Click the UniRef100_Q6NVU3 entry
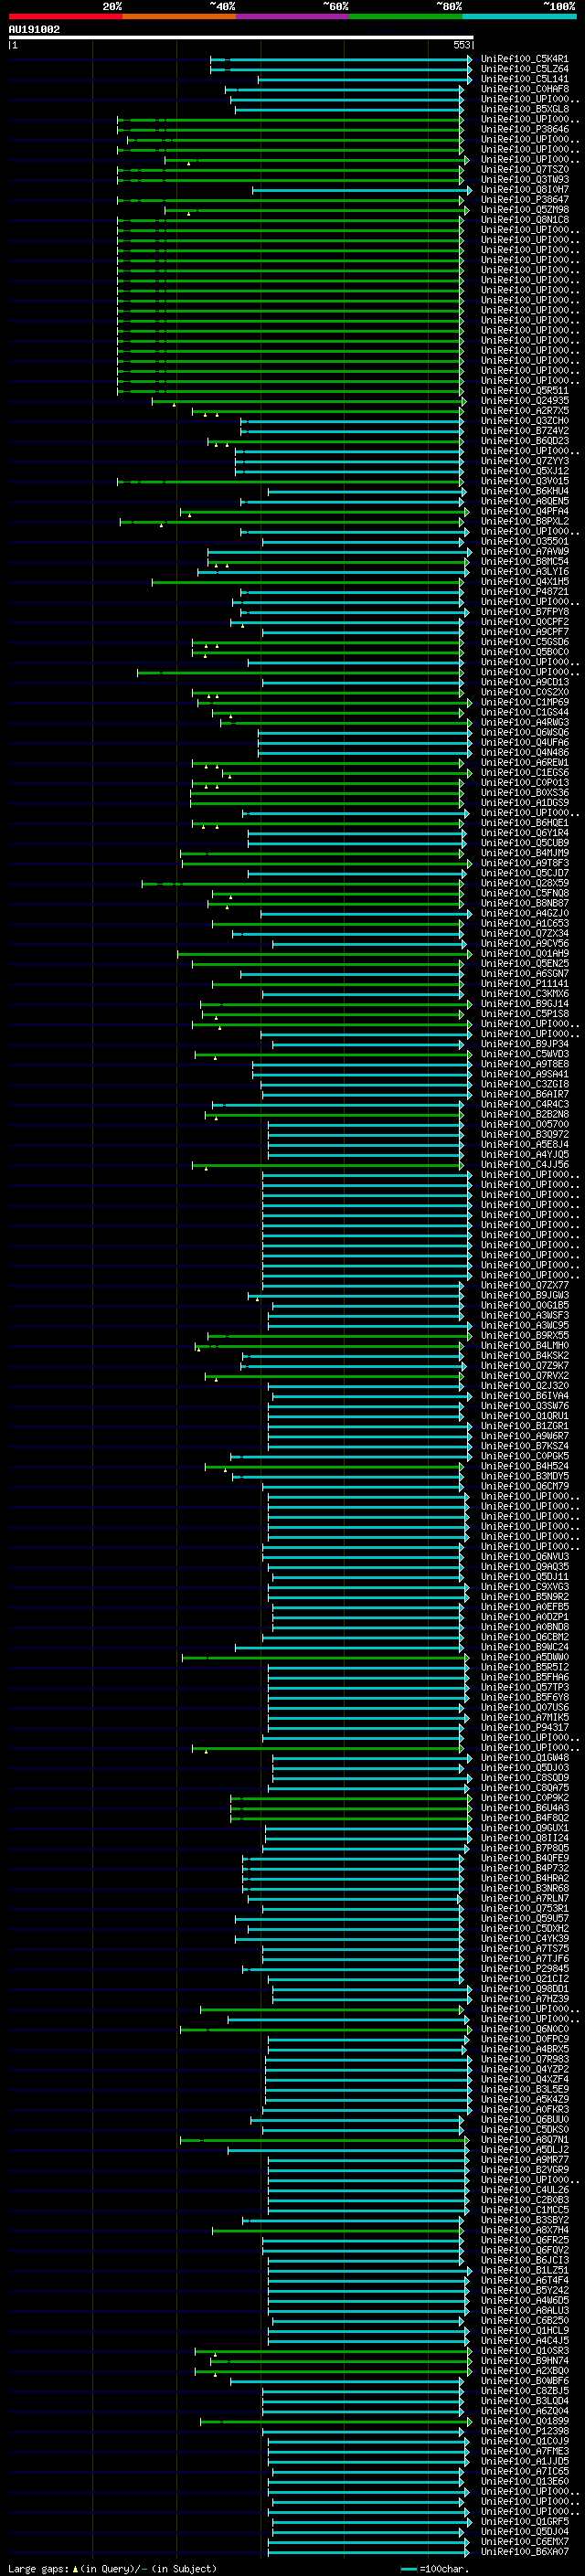This screenshot has width=585, height=2576. (524, 1557)
